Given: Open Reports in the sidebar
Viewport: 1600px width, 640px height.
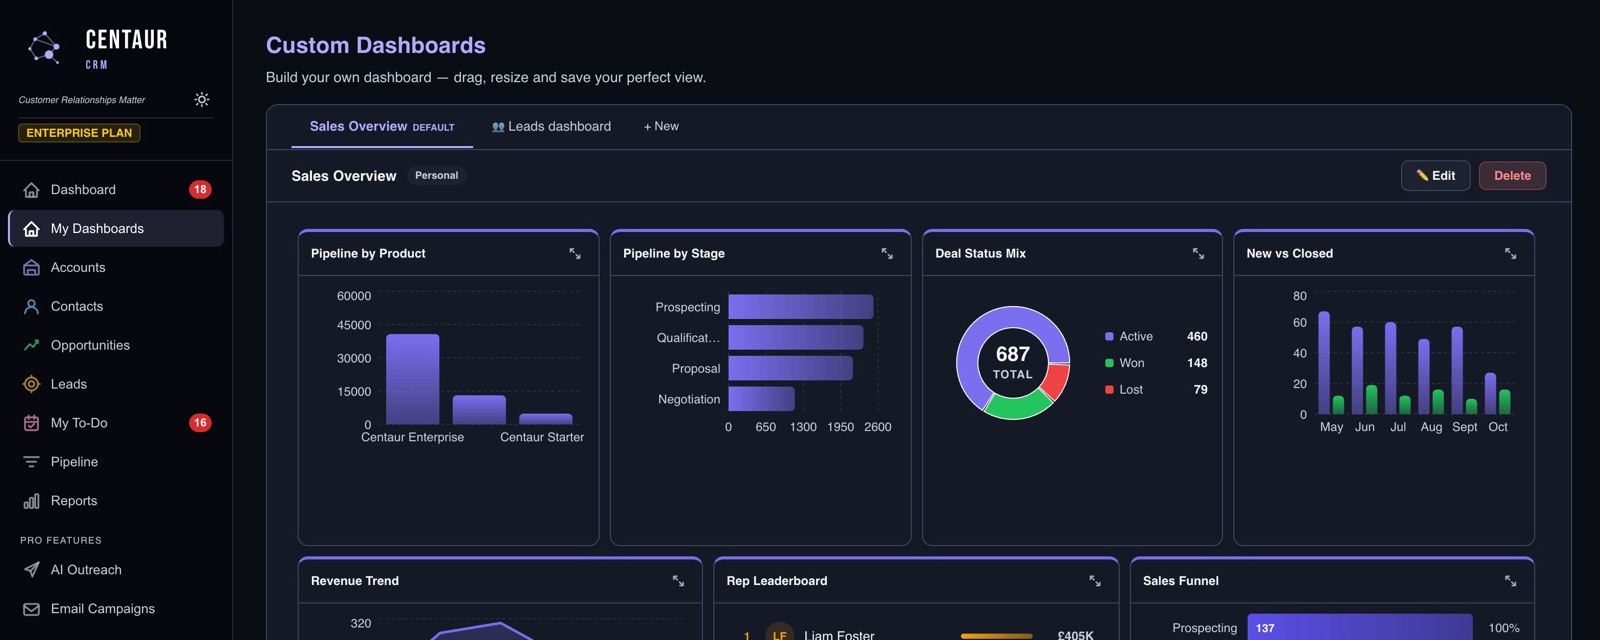Looking at the screenshot, I should pos(116,501).
